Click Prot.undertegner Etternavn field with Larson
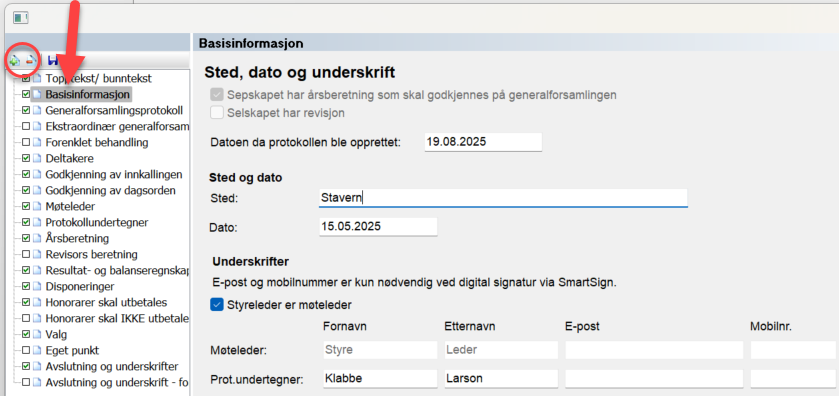The image size is (839, 396). pos(501,379)
